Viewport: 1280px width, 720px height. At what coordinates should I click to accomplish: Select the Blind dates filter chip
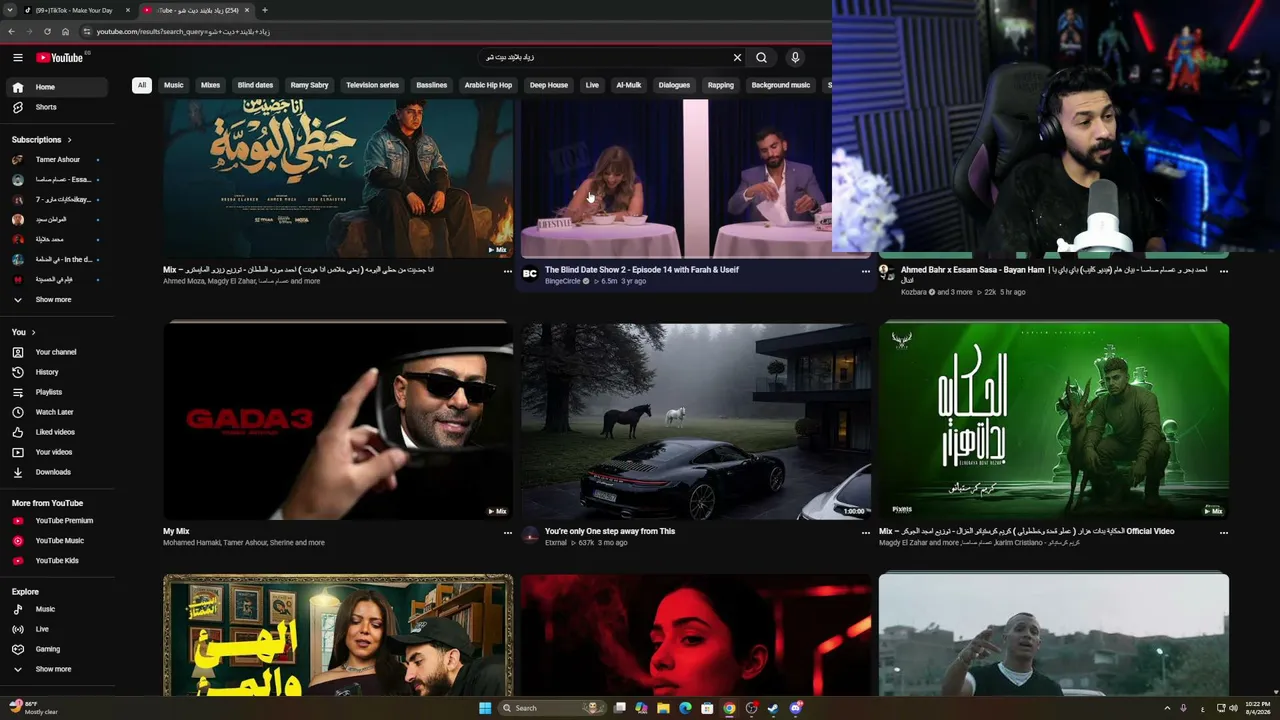[x=255, y=85]
